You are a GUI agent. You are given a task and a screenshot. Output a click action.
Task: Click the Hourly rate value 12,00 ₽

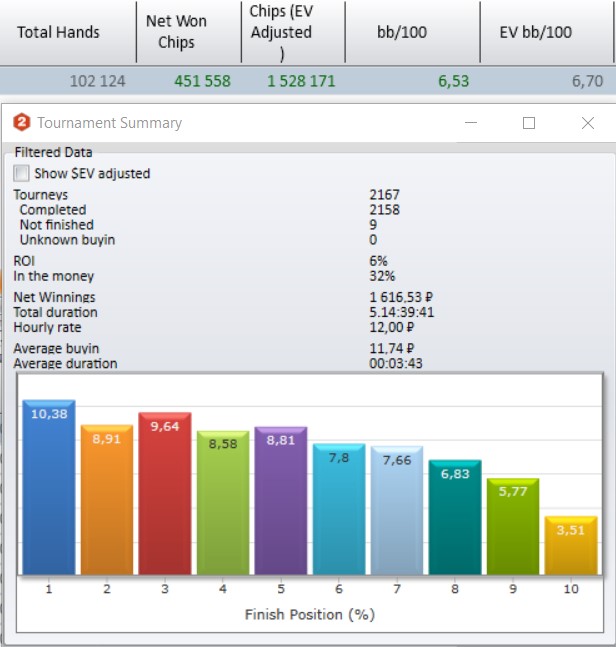392,327
